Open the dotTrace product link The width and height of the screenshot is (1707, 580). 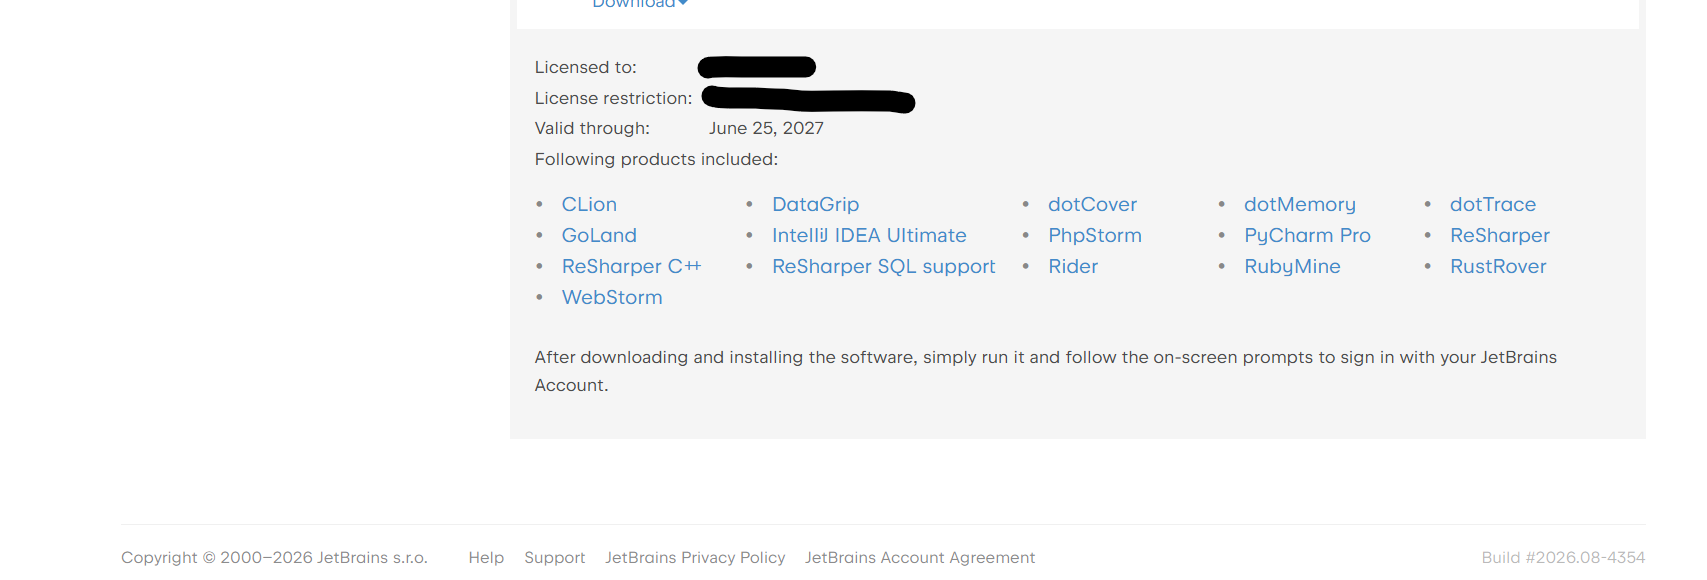[1493, 204]
